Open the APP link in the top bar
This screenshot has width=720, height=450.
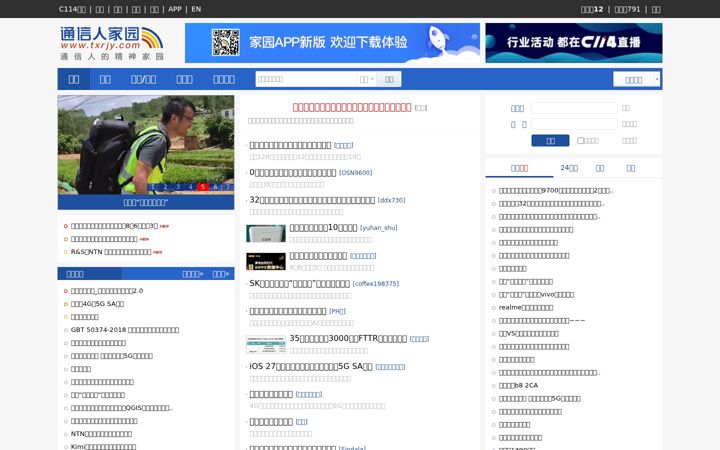[174, 9]
